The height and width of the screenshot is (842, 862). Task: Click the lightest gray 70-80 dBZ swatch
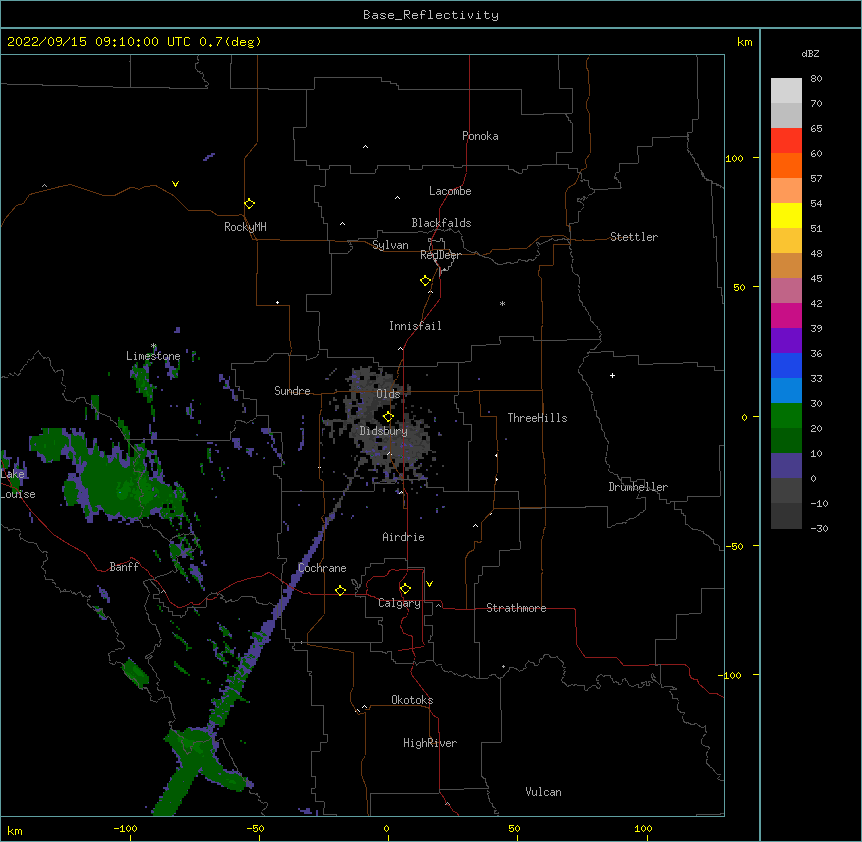pos(786,91)
